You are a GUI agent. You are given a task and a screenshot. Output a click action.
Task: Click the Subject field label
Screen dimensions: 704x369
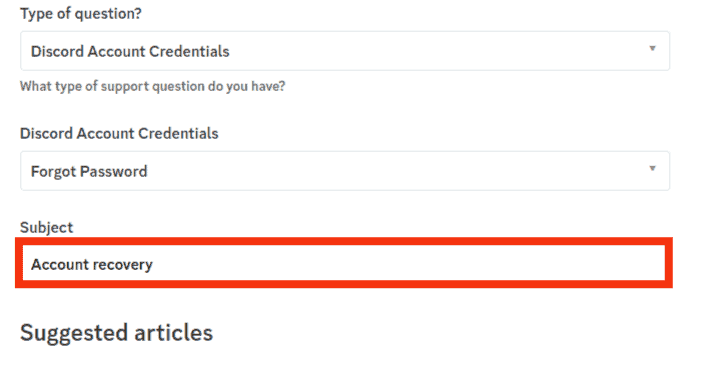[46, 228]
